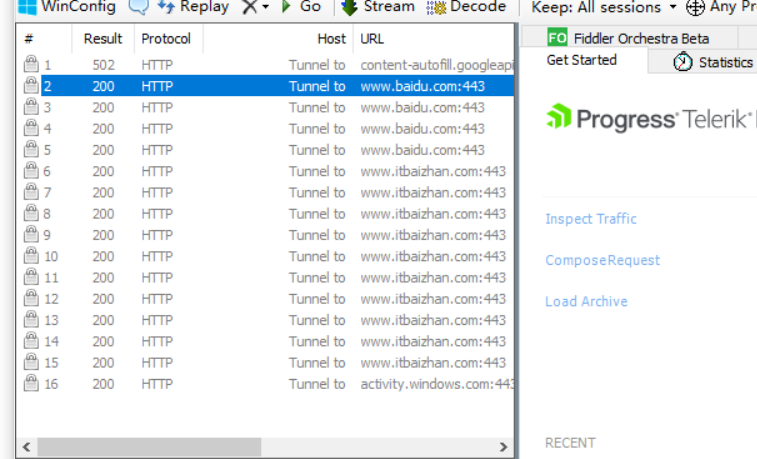Screen dimensions: 757x459
Task: Click the lock icon of session 11
Action: 31,277
